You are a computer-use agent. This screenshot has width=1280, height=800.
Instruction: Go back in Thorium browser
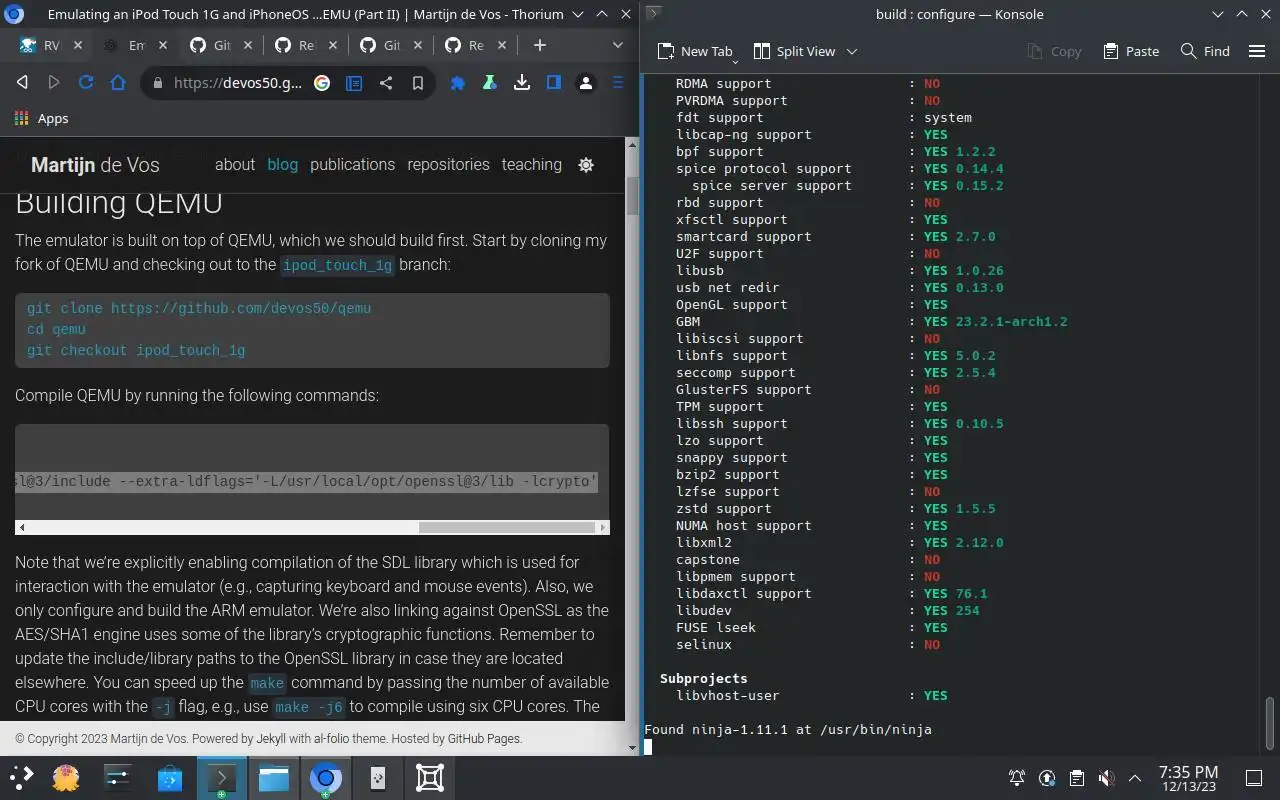pyautogui.click(x=22, y=83)
